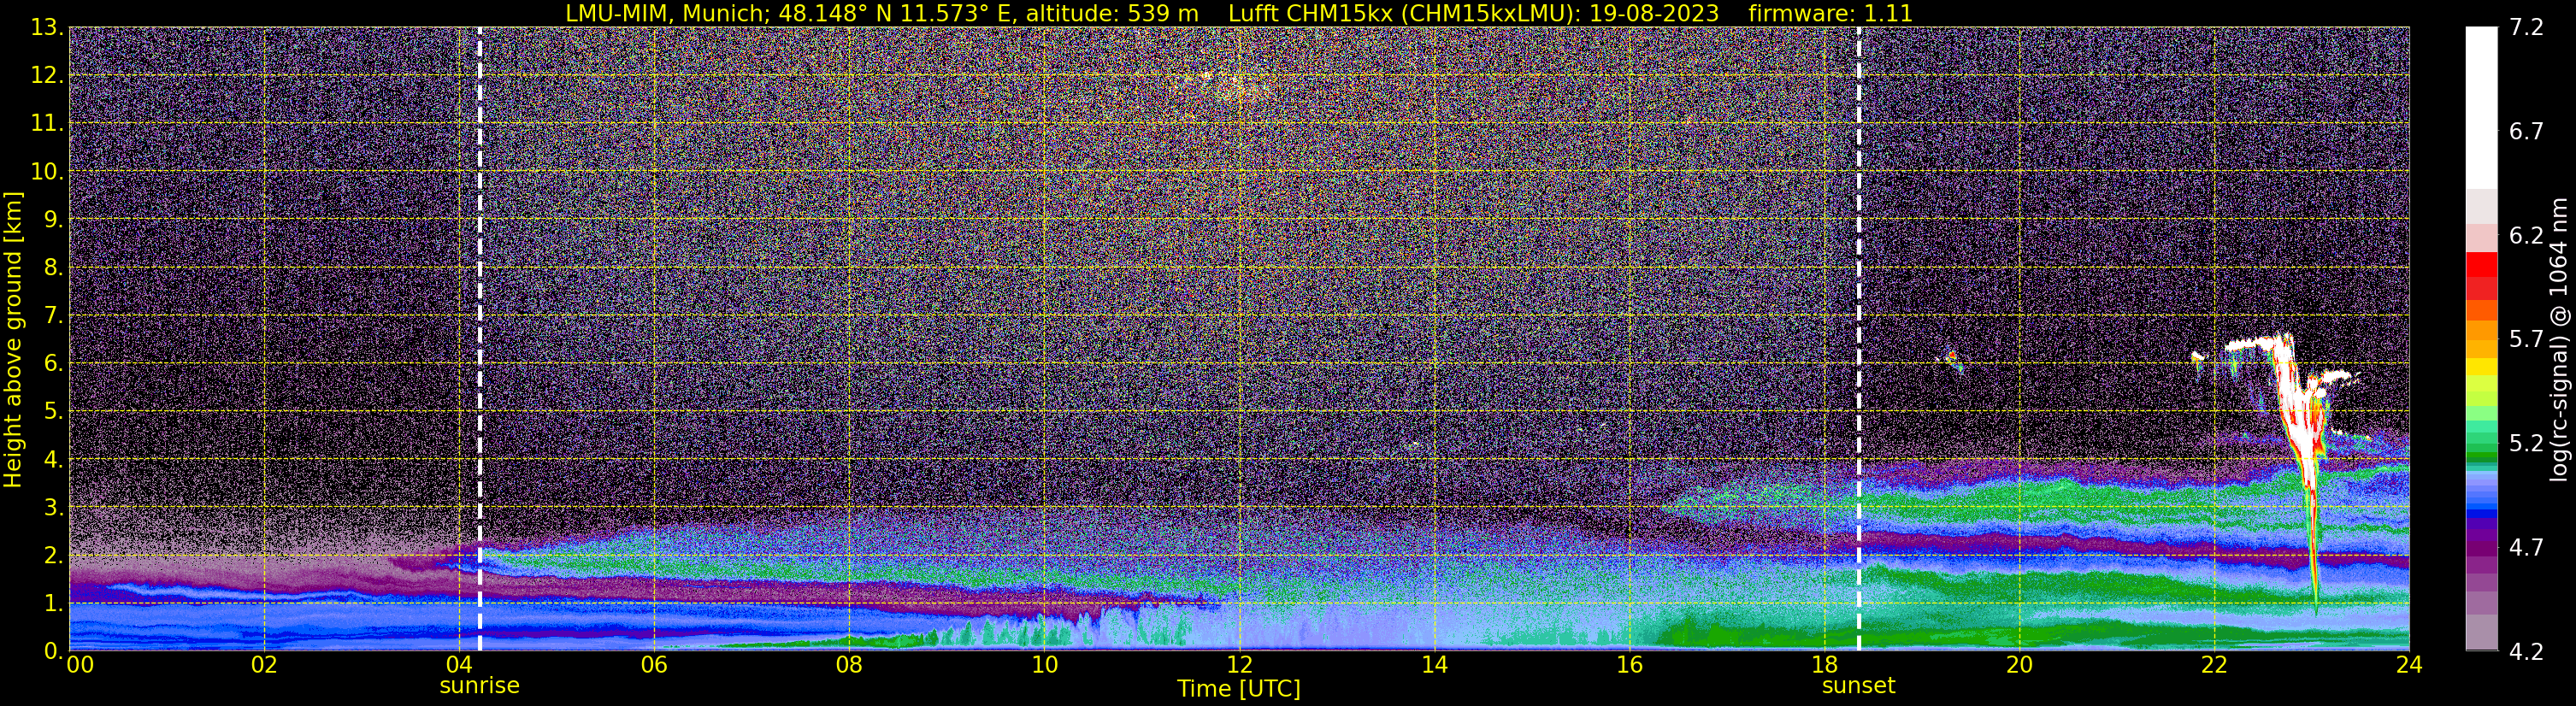Click the '02' tick on the time axis
2576x706 pixels.
[x=264, y=665]
